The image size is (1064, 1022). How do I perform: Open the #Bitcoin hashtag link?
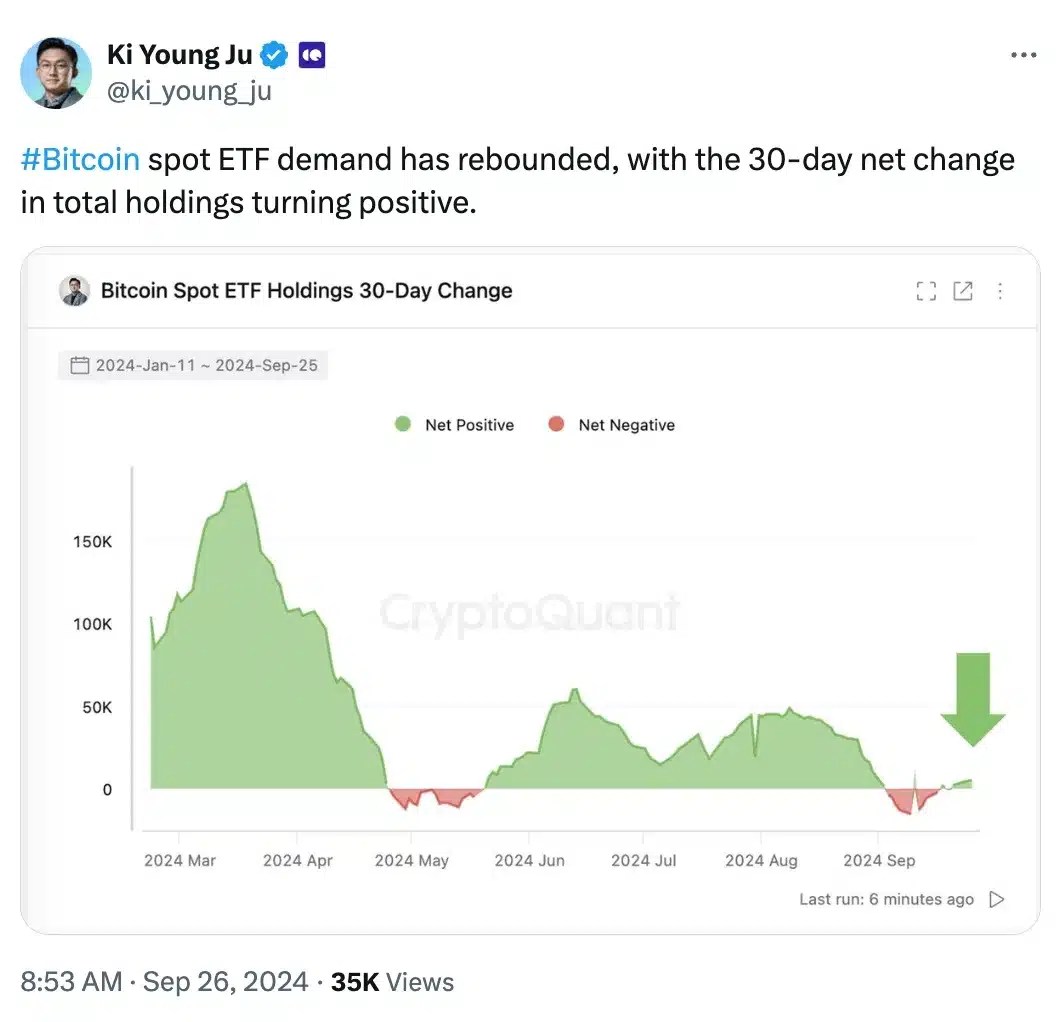pyautogui.click(x=80, y=159)
